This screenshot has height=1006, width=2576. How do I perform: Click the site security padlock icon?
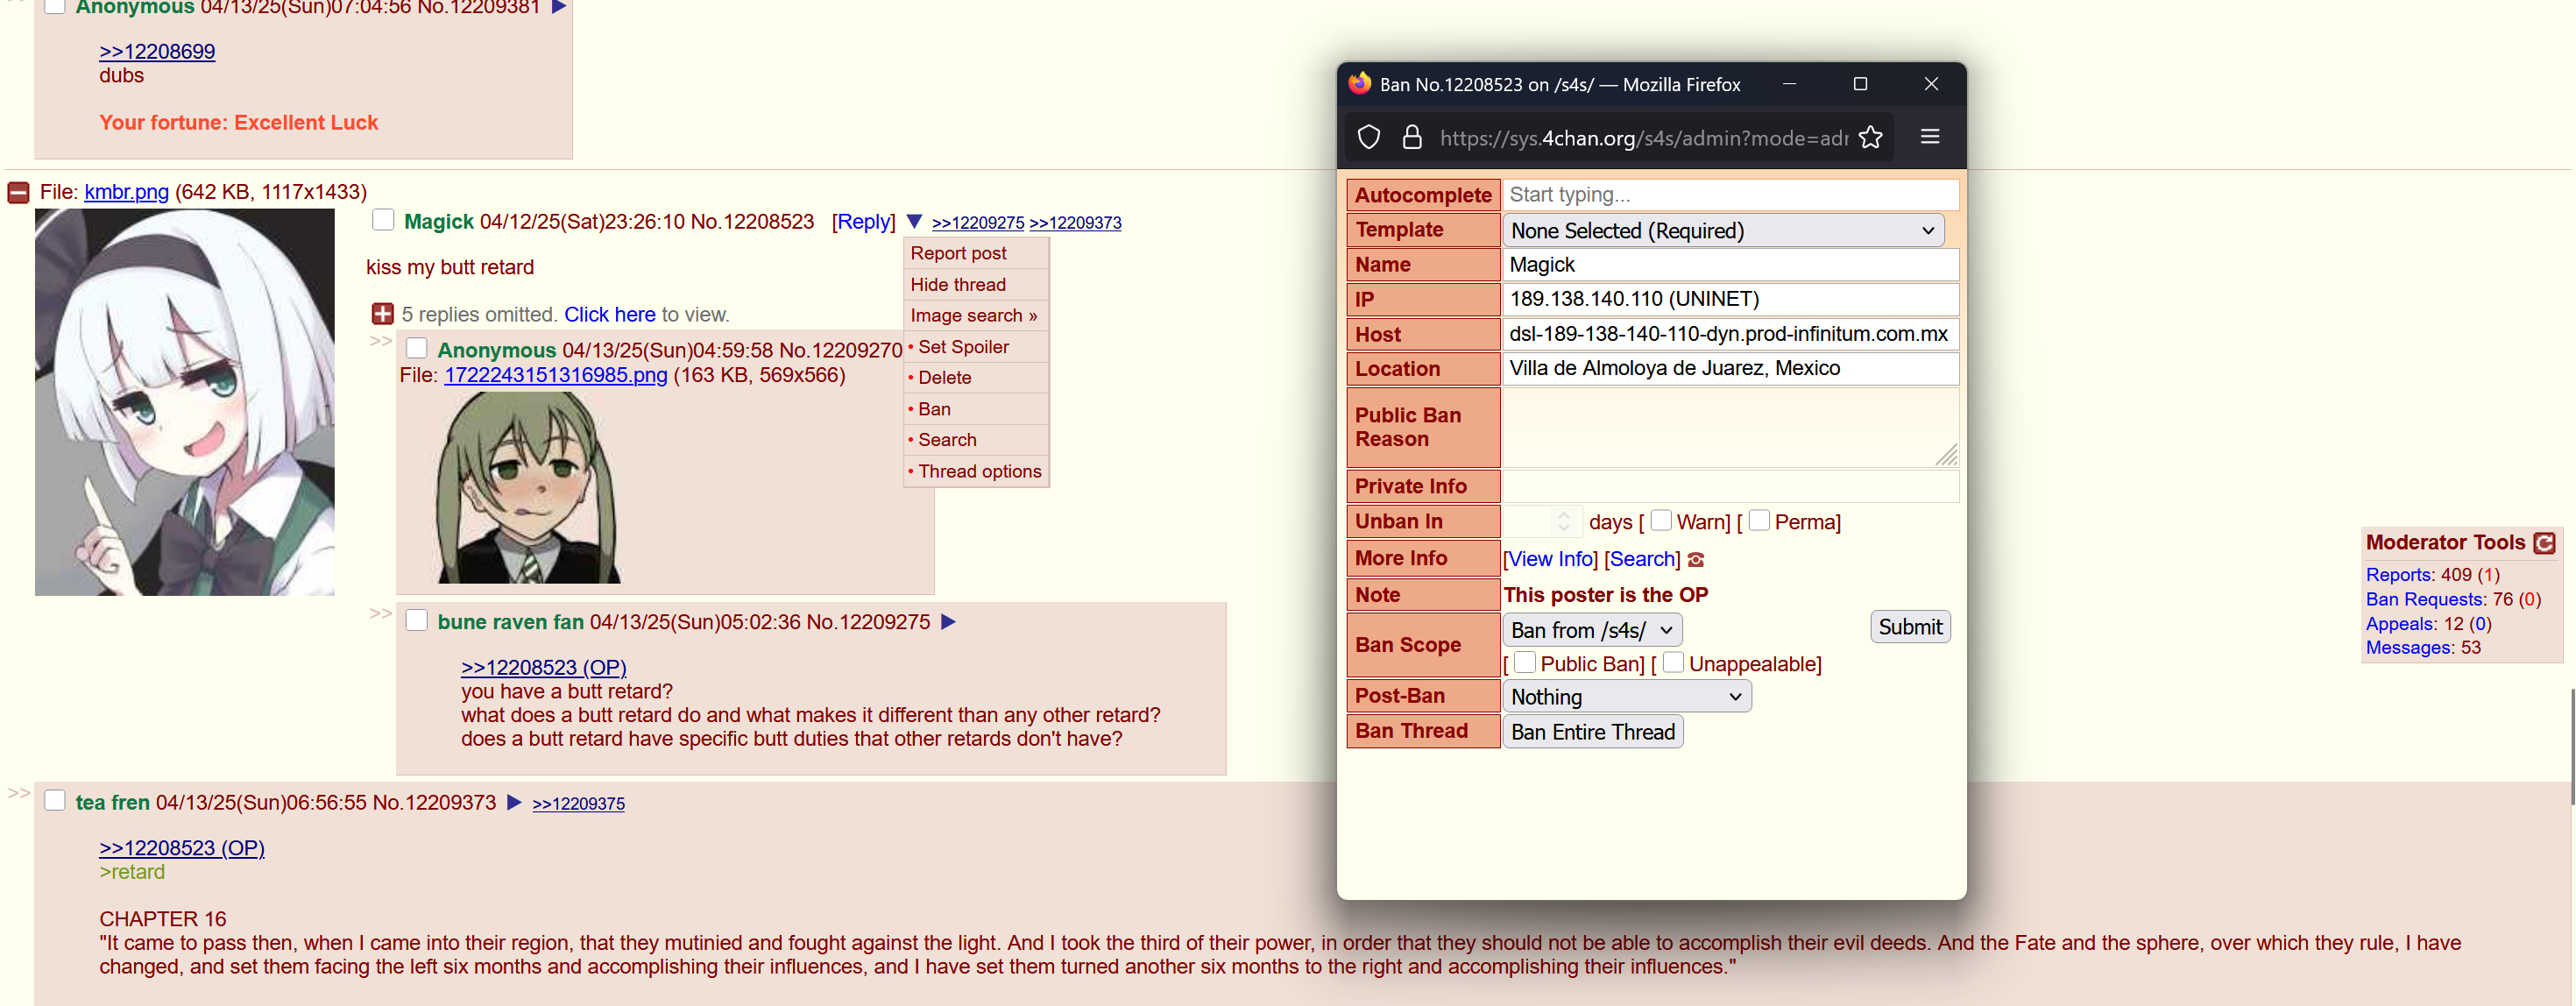(1411, 137)
